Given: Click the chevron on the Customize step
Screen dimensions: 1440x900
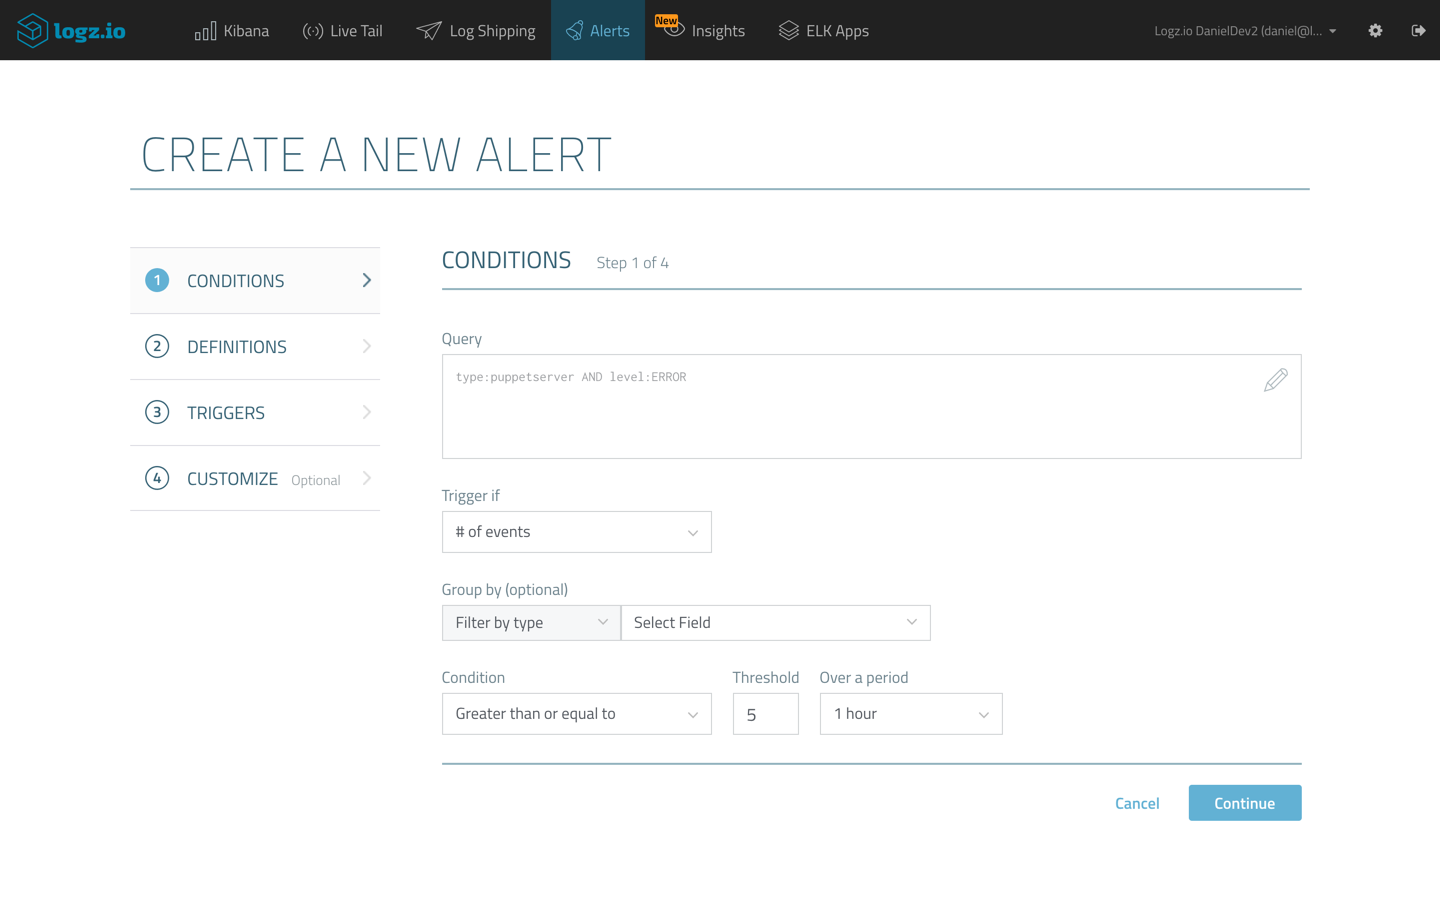Looking at the screenshot, I should pos(367,478).
